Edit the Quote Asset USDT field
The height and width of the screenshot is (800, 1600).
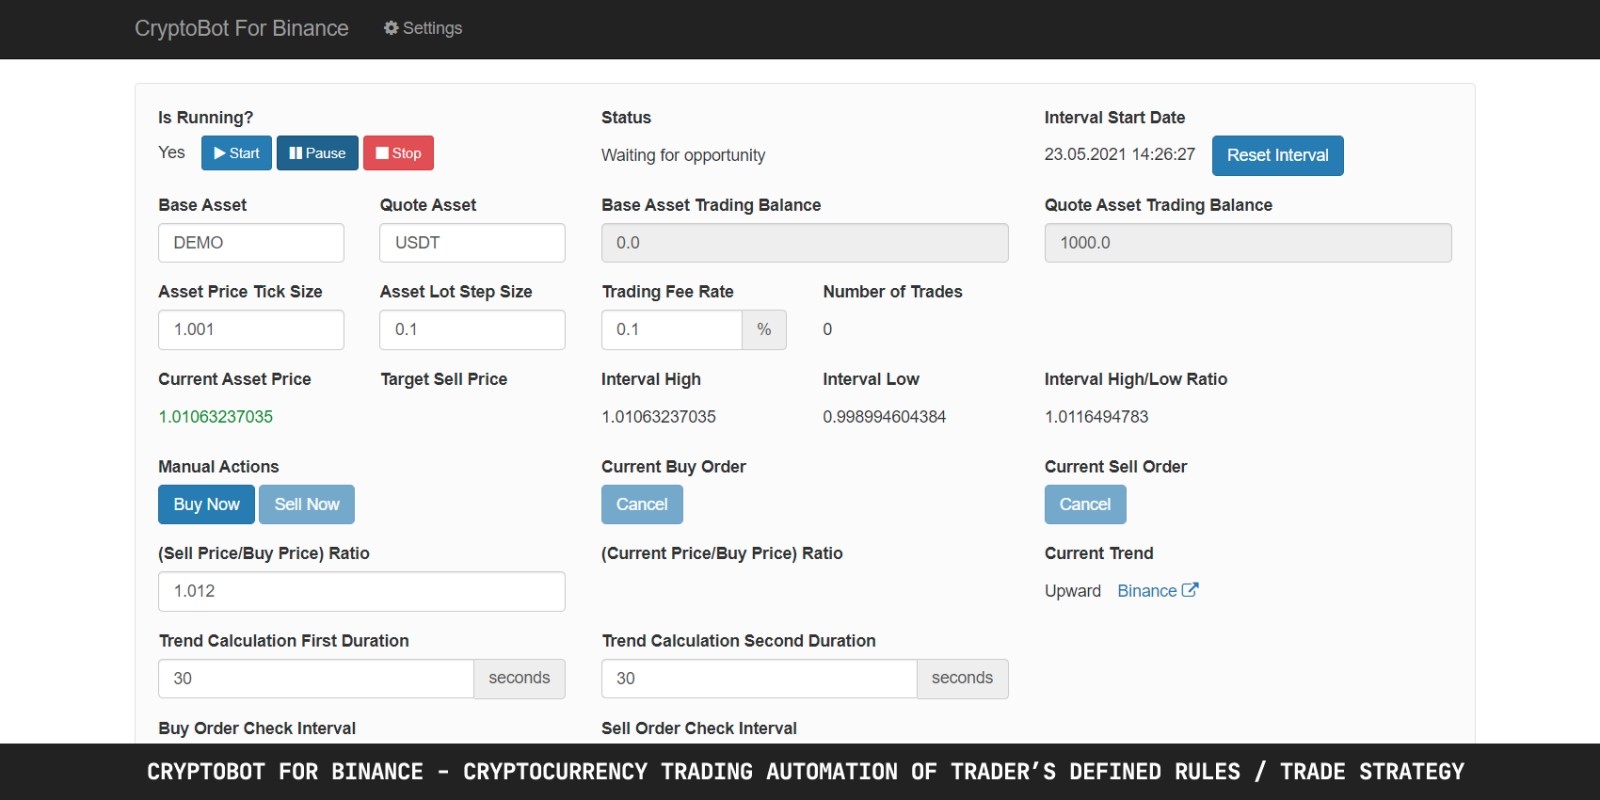472,243
